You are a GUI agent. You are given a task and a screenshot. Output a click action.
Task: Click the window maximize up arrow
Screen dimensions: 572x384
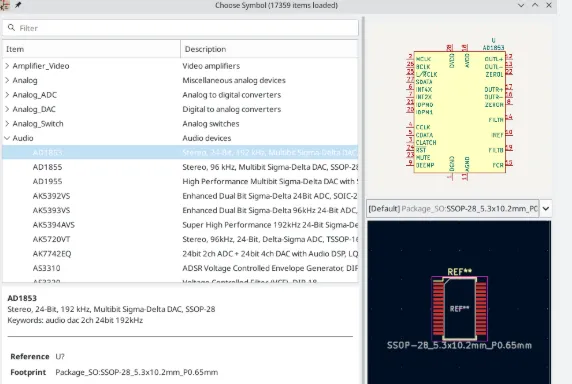click(x=535, y=5)
